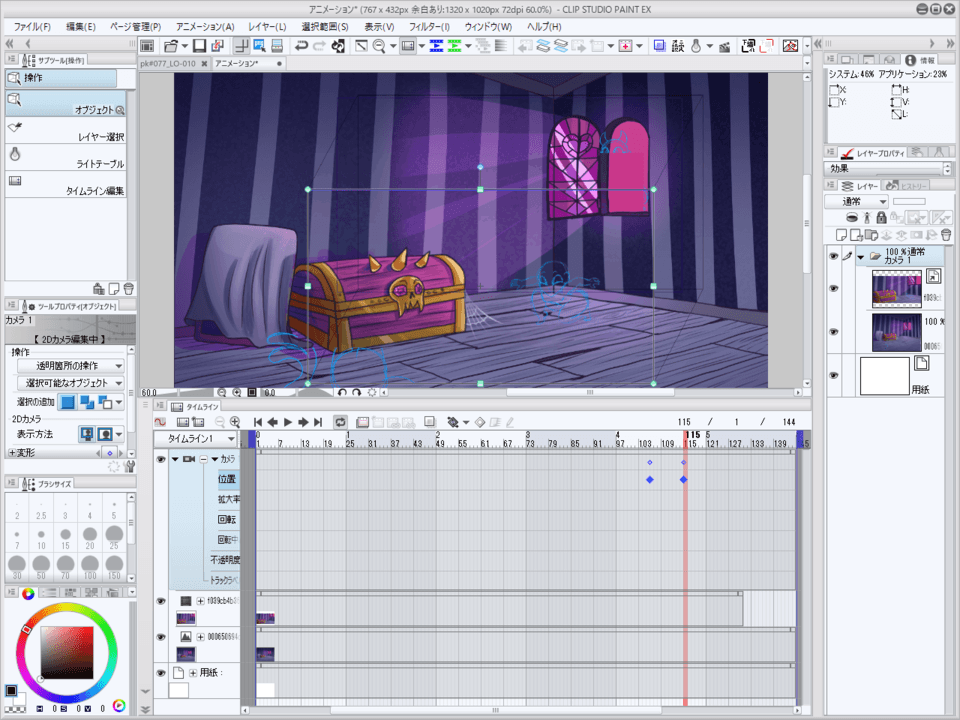The height and width of the screenshot is (720, 960).
Task: Toggle camera track visibility in the timeline
Action: click(161, 459)
